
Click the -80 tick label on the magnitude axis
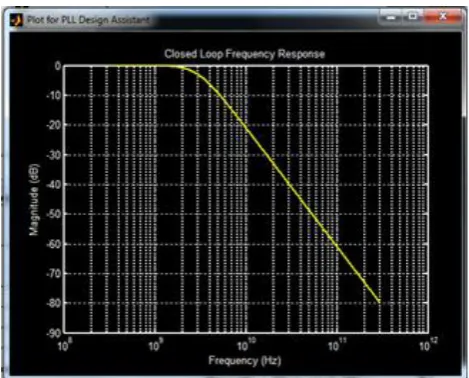[53, 304]
